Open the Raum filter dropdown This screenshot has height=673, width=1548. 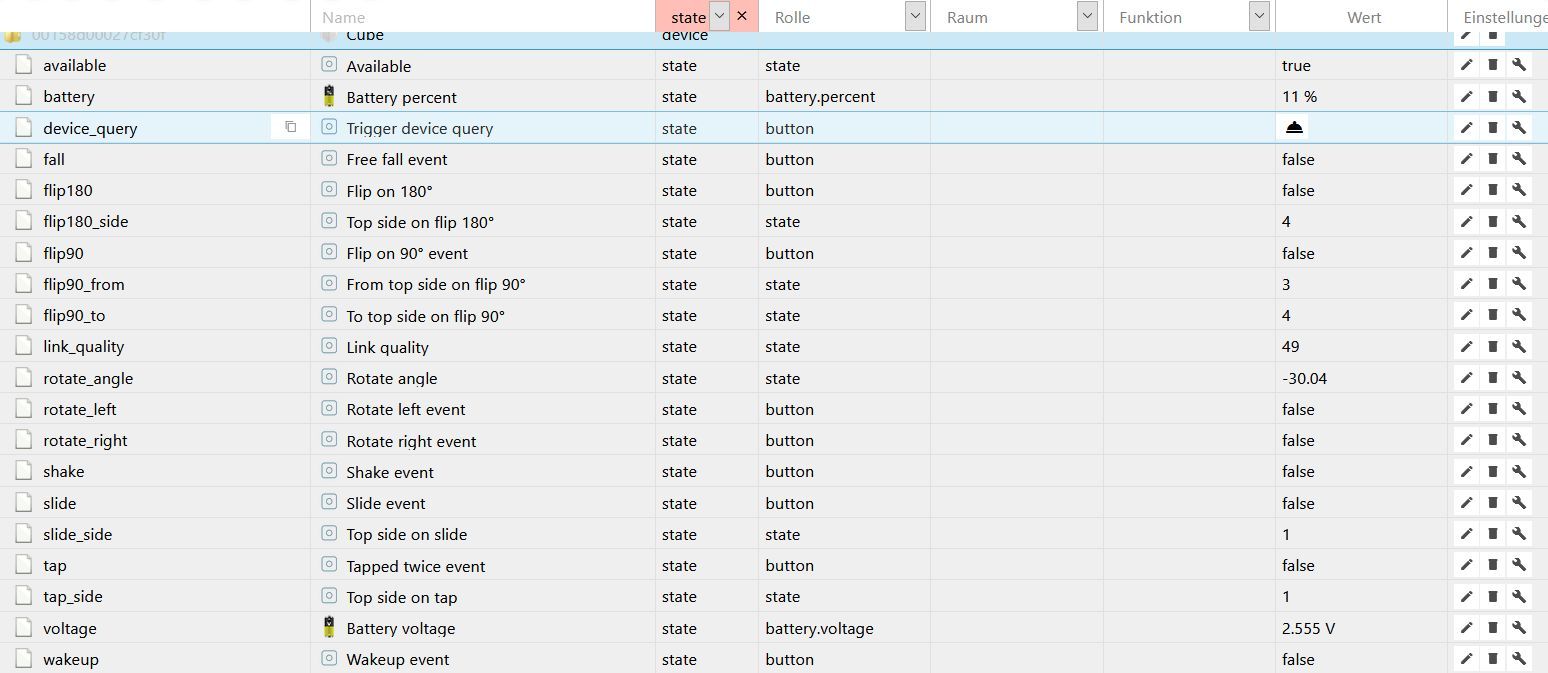point(1087,16)
